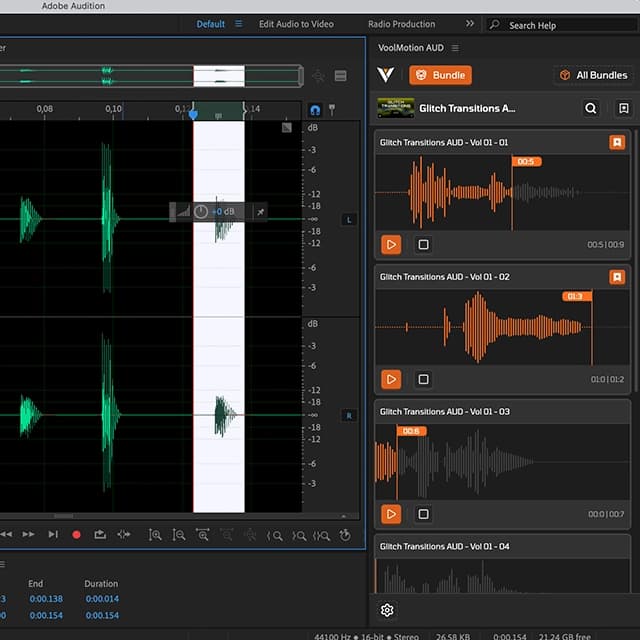The image size is (640, 640).
Task: Toggle loop playback button
Action: point(100,534)
